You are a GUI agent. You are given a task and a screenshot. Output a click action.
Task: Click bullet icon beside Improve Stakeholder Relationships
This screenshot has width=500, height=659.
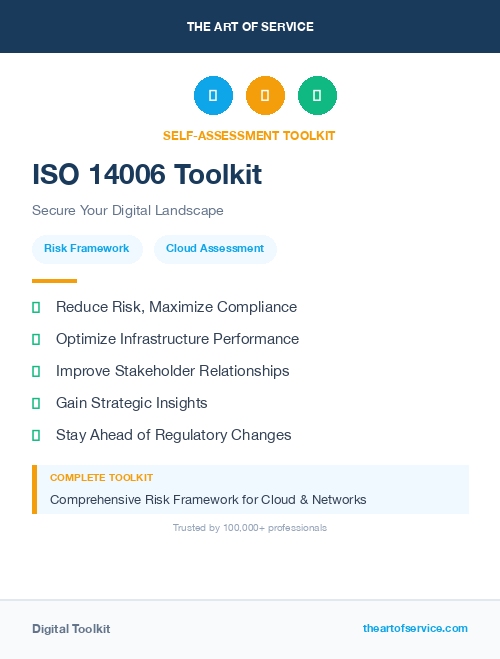(x=36, y=372)
